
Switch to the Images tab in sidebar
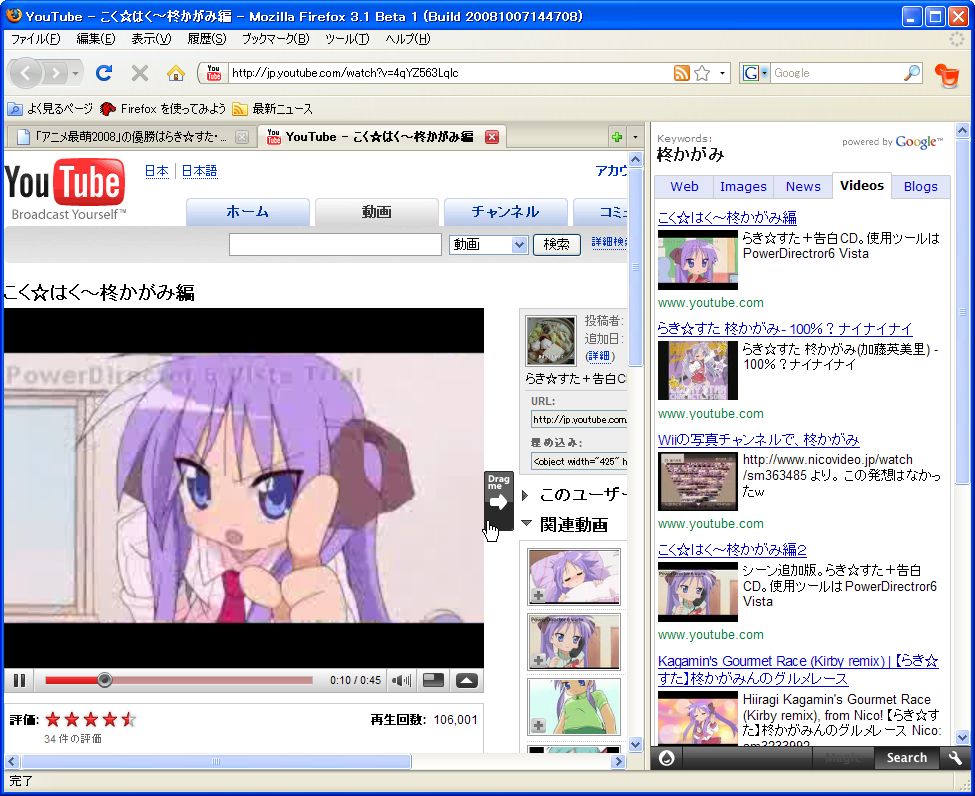click(742, 187)
